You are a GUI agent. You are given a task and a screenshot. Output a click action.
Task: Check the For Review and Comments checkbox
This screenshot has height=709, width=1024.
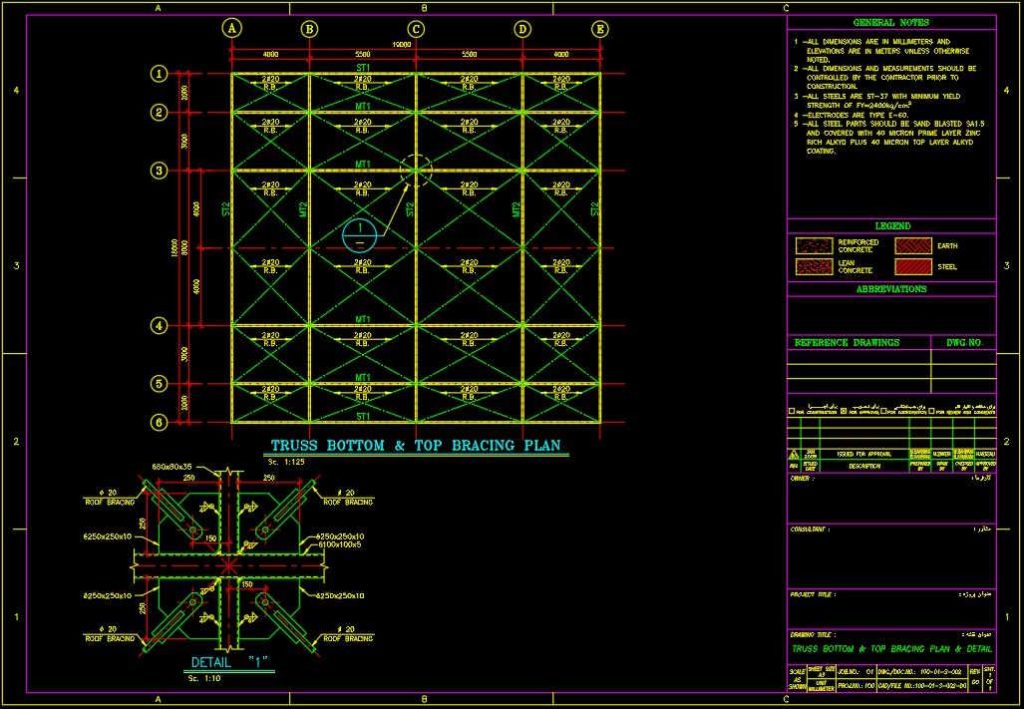[x=933, y=411]
